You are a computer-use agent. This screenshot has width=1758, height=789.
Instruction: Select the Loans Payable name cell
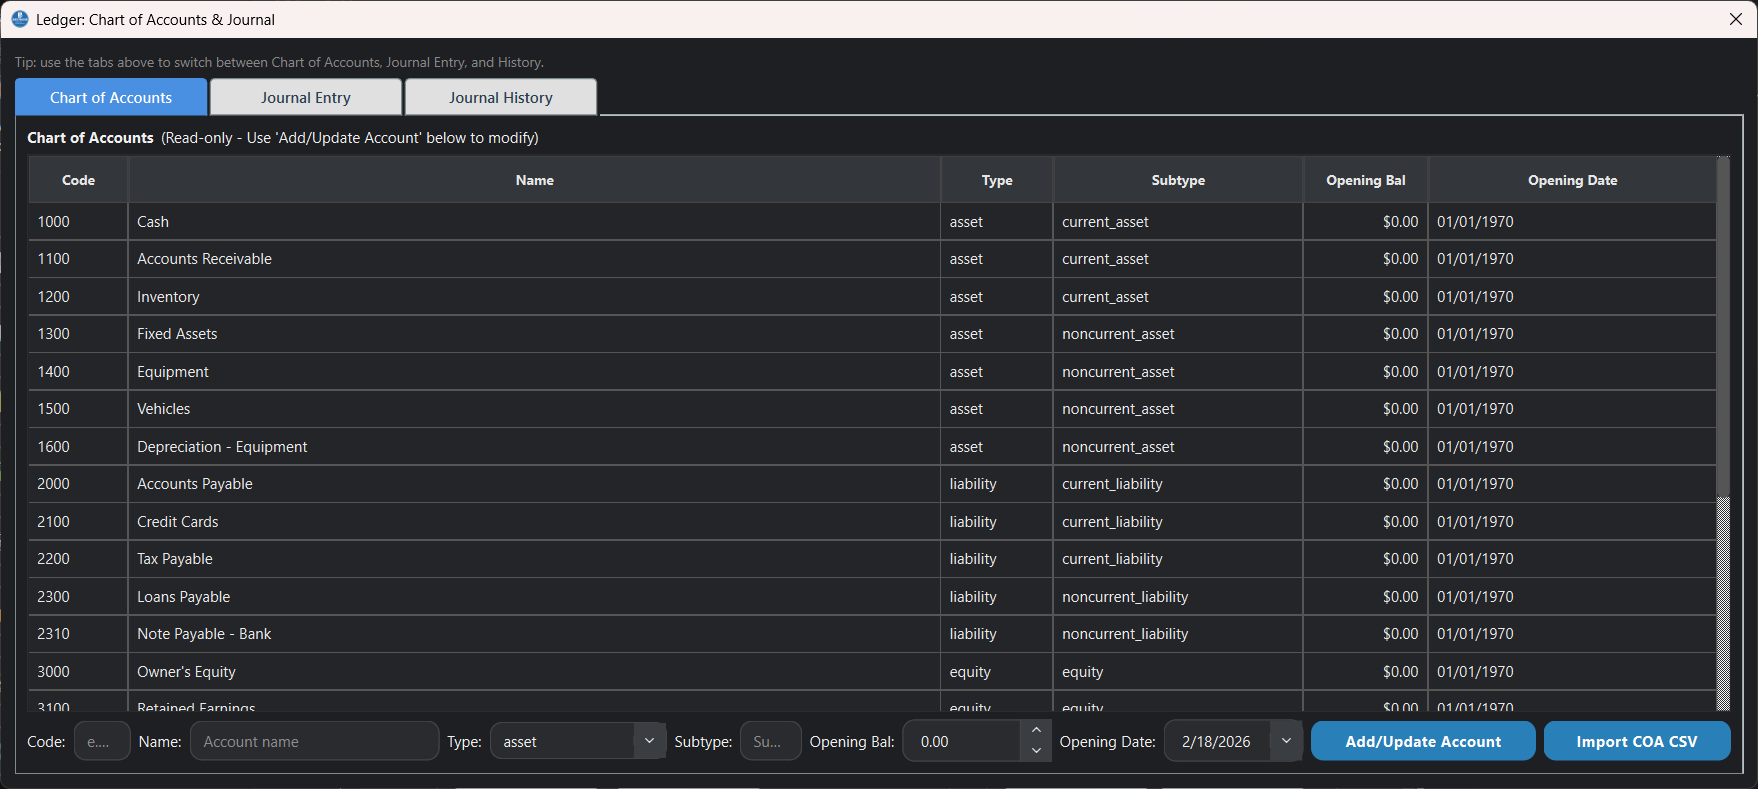pos(534,596)
